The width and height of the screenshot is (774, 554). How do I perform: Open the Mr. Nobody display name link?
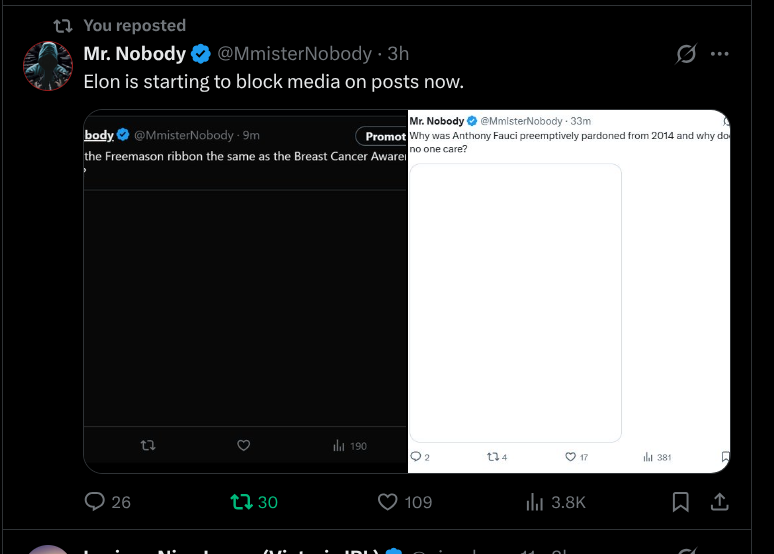click(x=134, y=54)
